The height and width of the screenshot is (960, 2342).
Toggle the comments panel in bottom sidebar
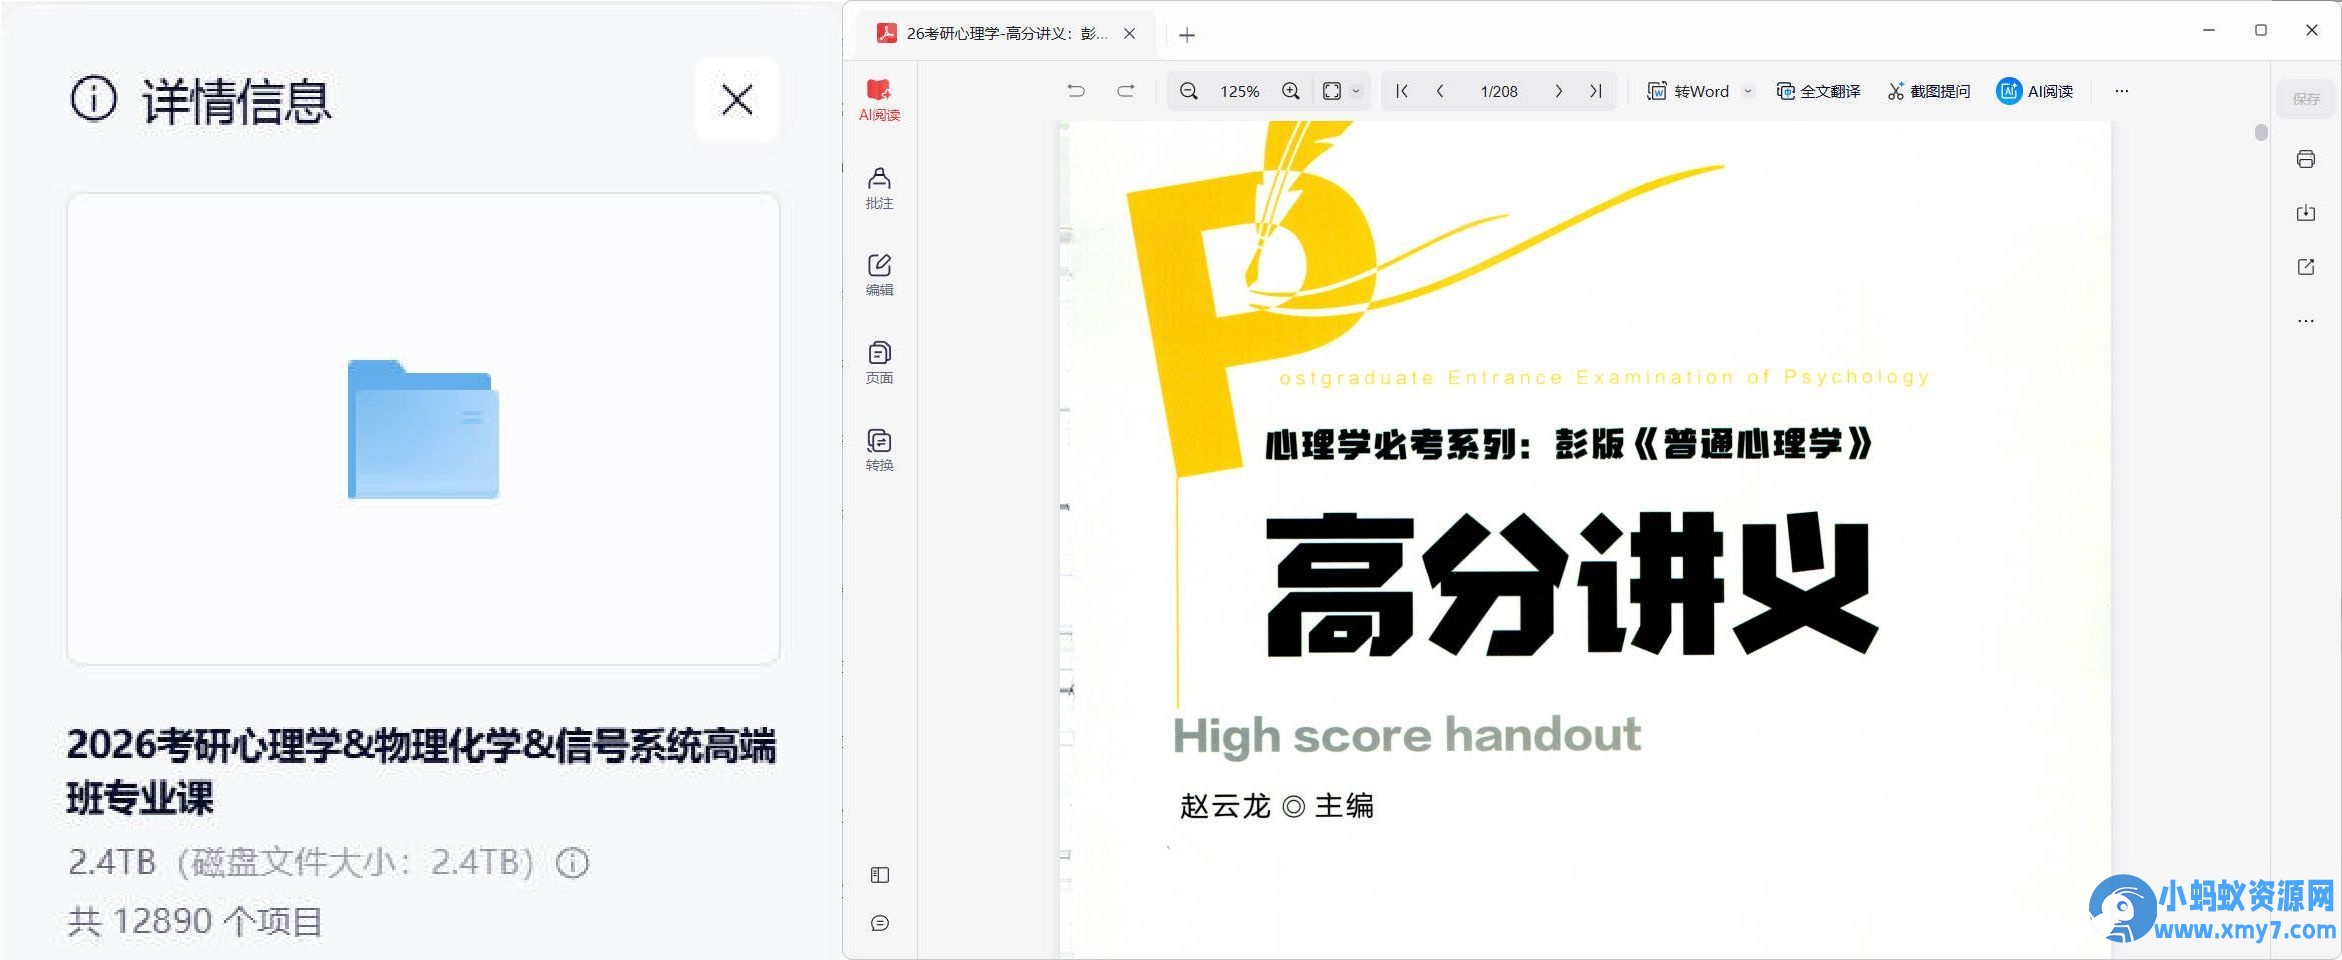tap(879, 923)
